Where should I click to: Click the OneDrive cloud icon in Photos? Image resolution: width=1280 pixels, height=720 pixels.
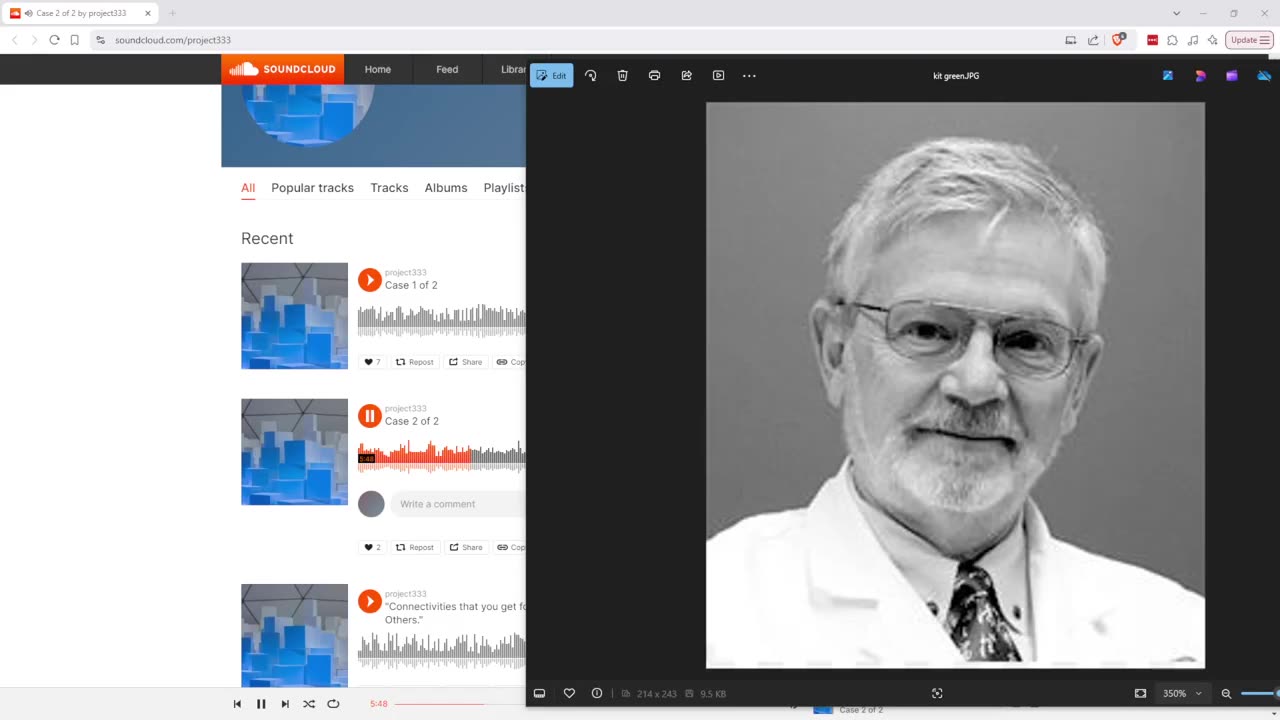1264,75
